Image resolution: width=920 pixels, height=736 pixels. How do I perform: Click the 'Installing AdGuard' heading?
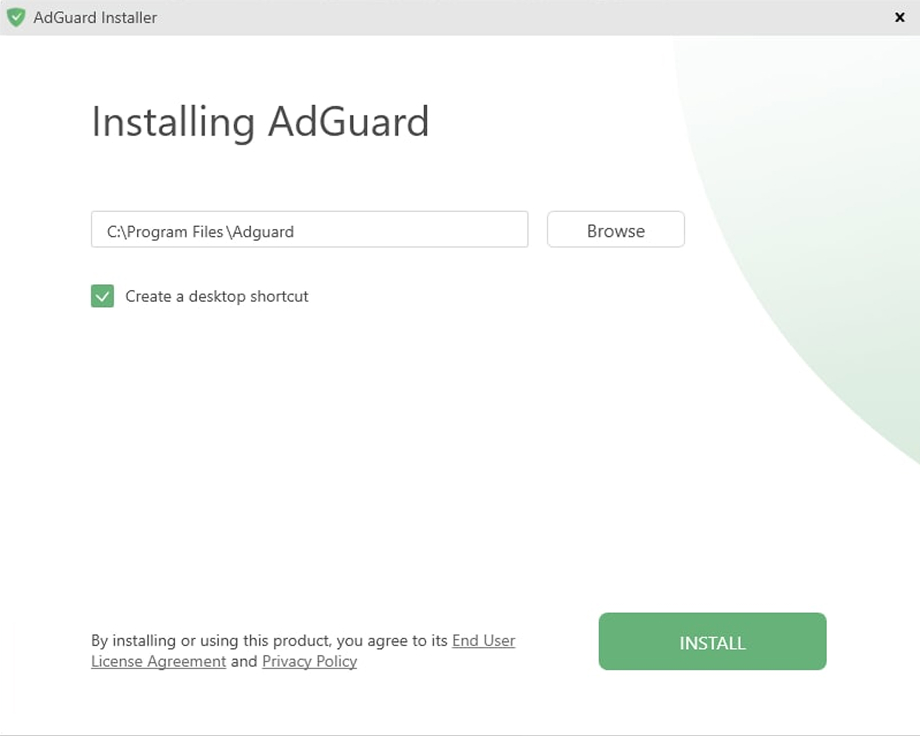(260, 122)
